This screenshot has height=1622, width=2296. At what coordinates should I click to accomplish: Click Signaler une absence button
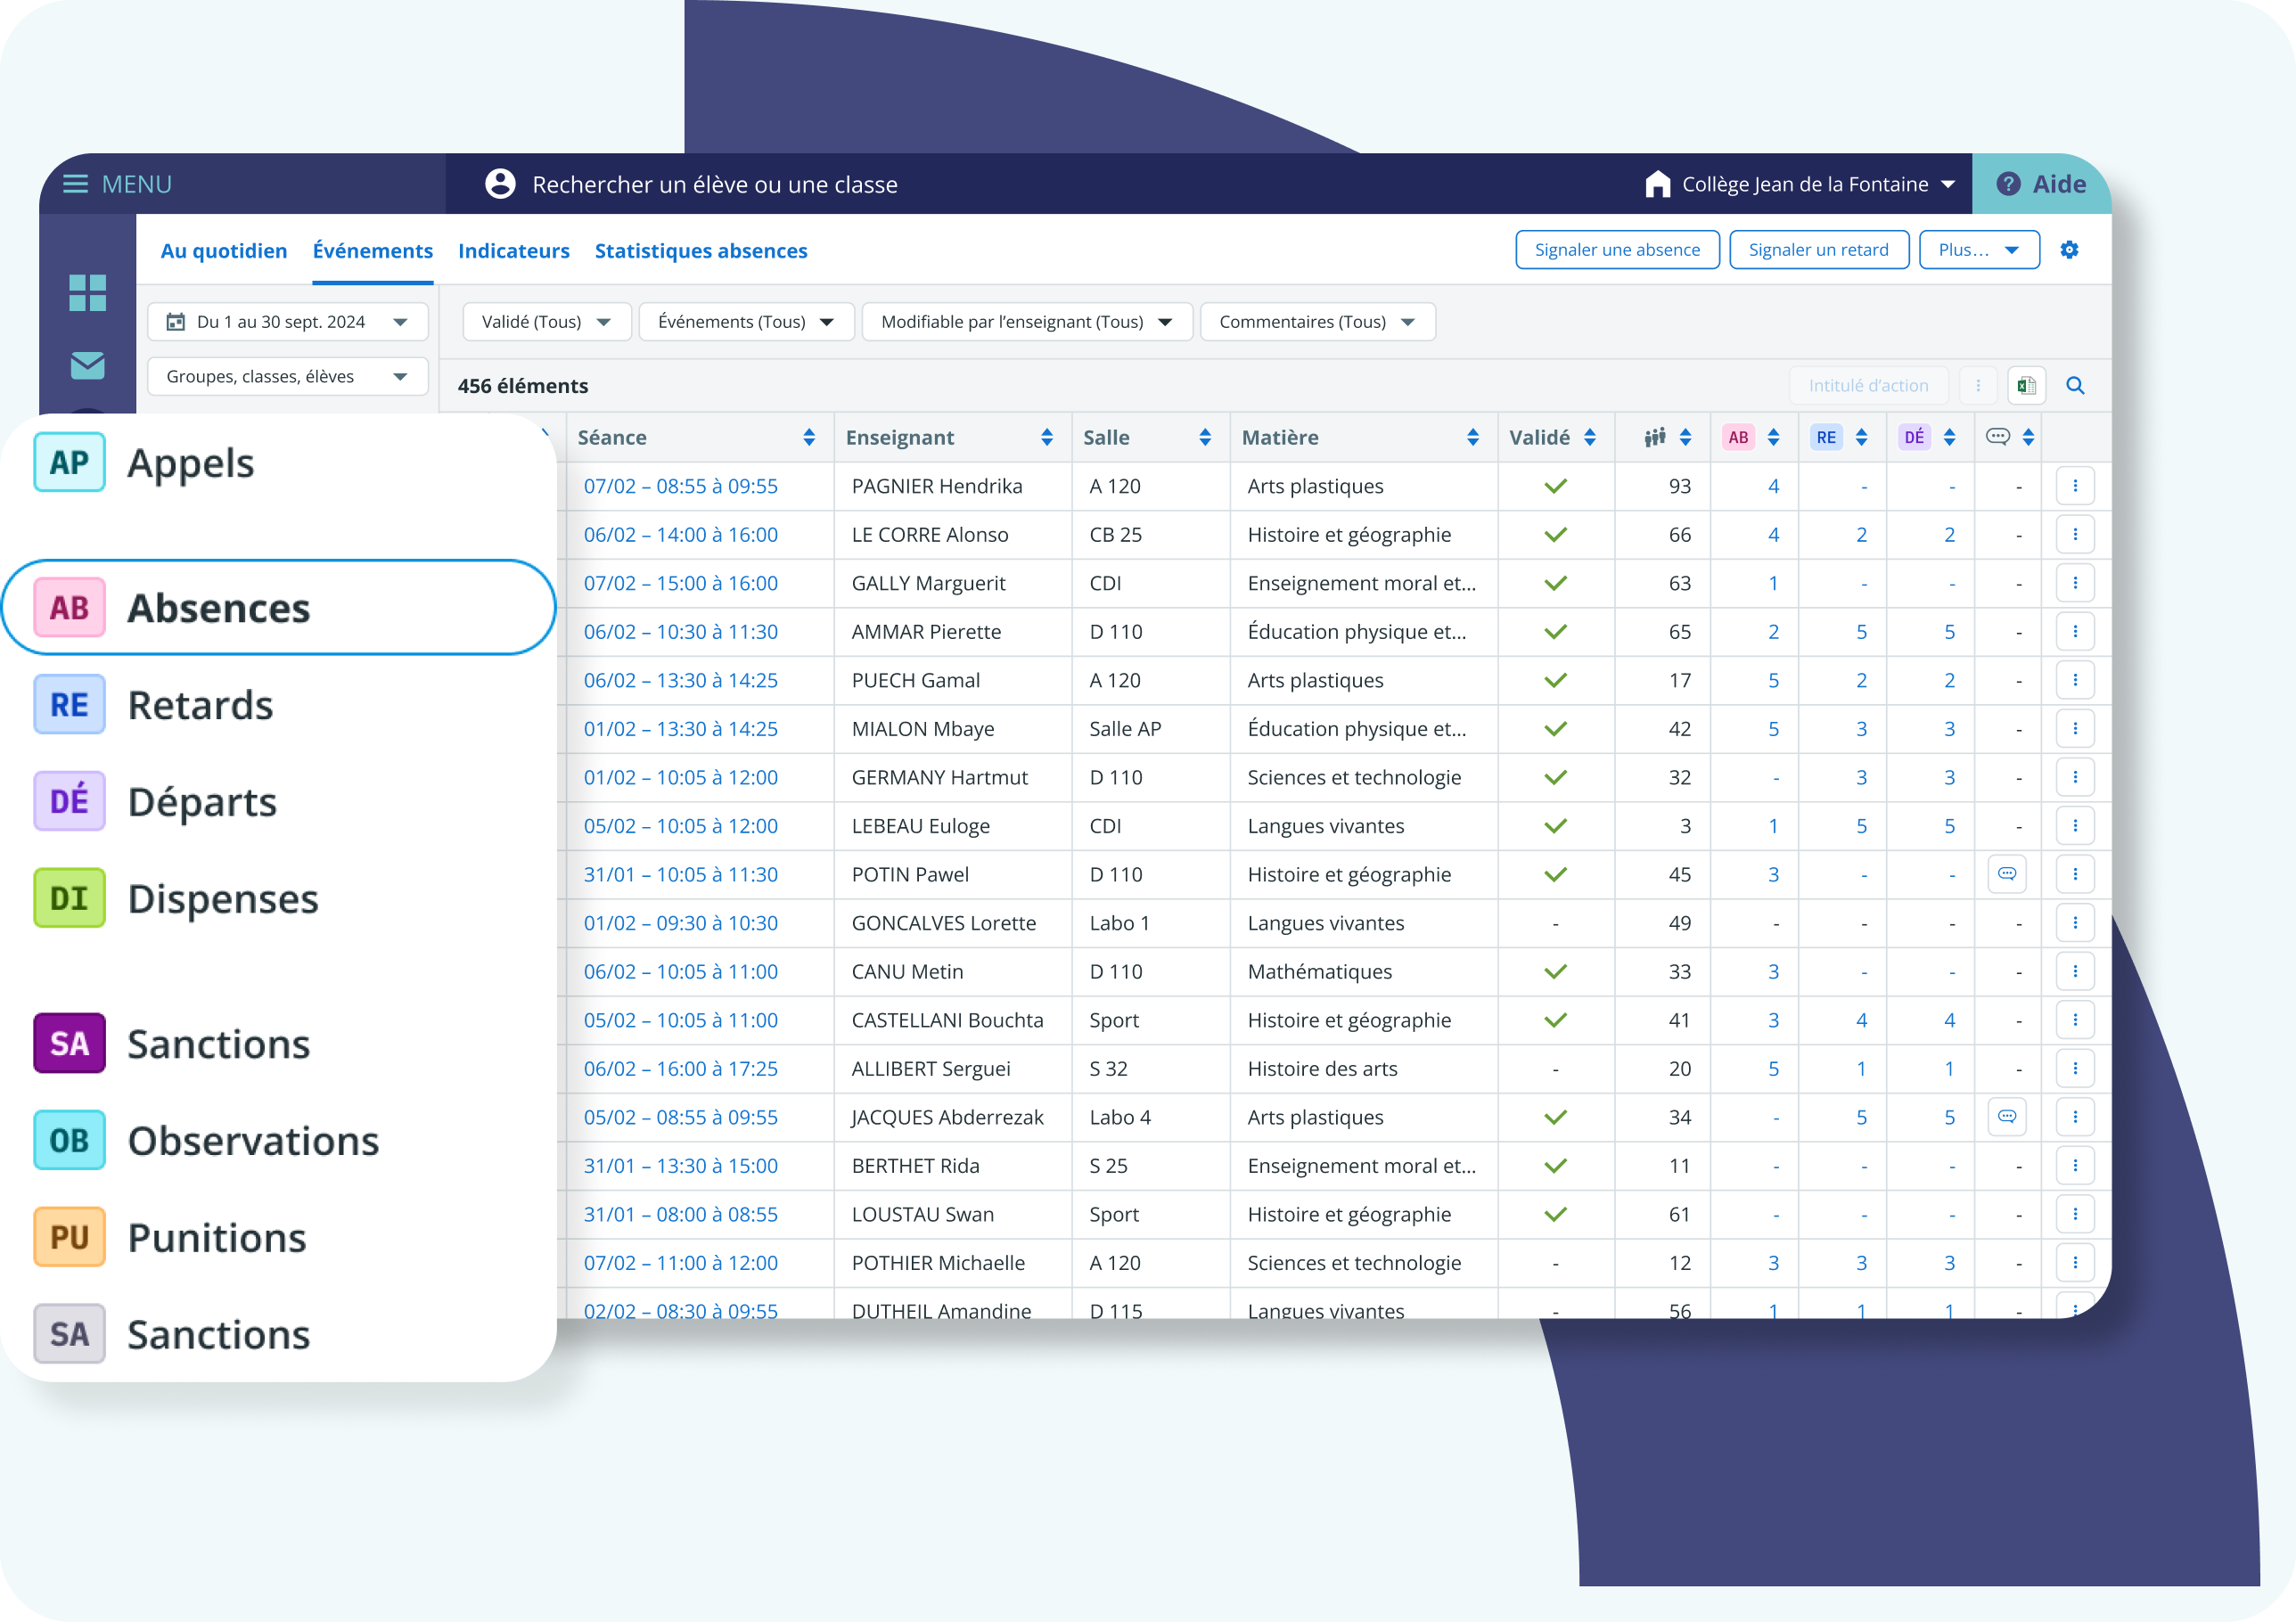pyautogui.click(x=1617, y=250)
